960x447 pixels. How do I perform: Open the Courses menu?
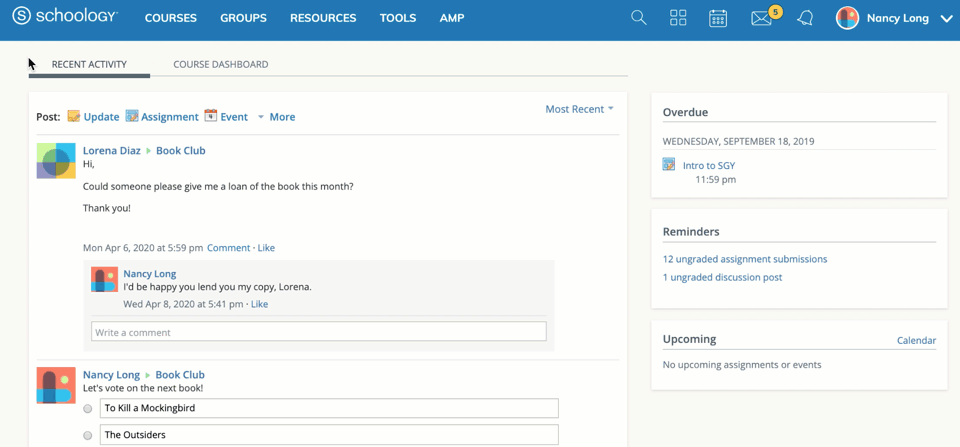coord(170,18)
